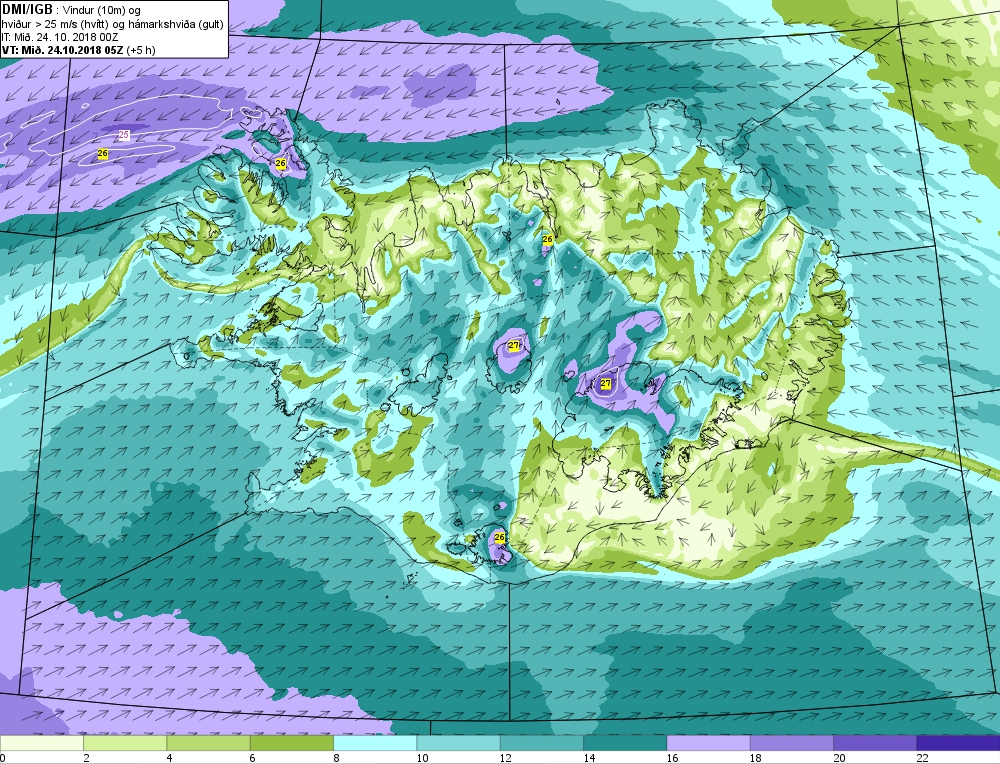
Task: Click the light lavender 16–18 m/s legend swatch
Action: click(709, 743)
